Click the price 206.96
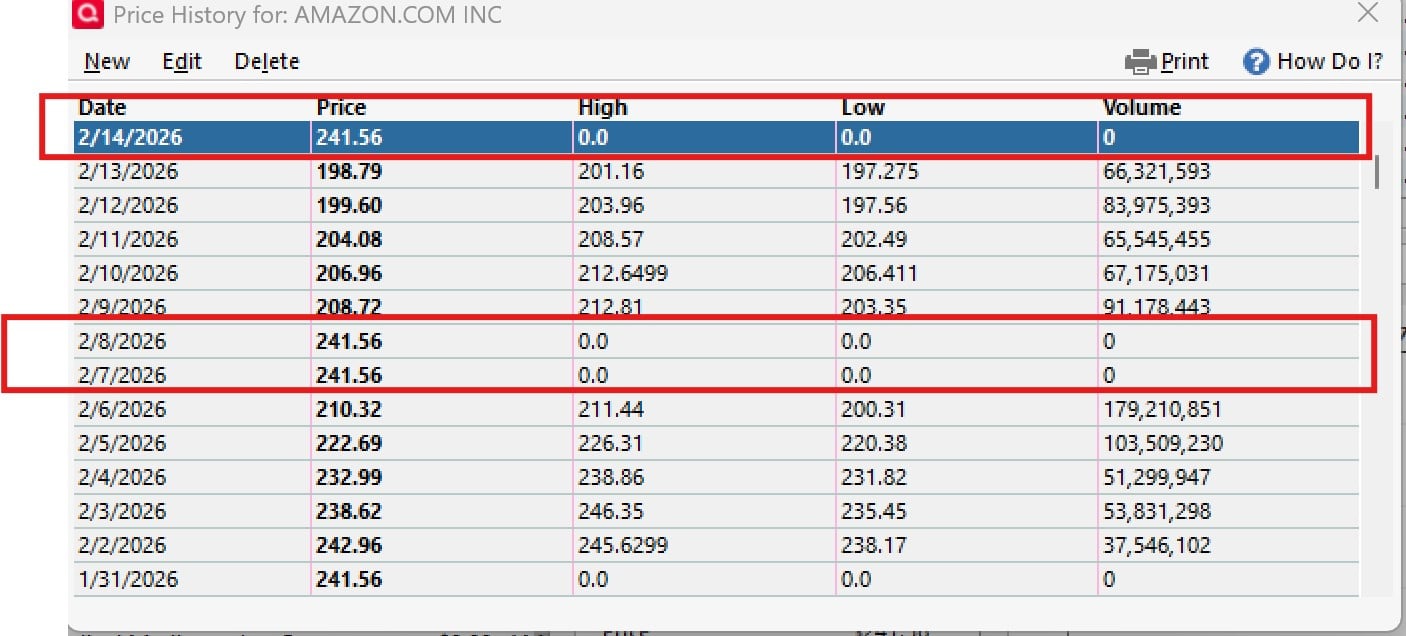 (349, 274)
